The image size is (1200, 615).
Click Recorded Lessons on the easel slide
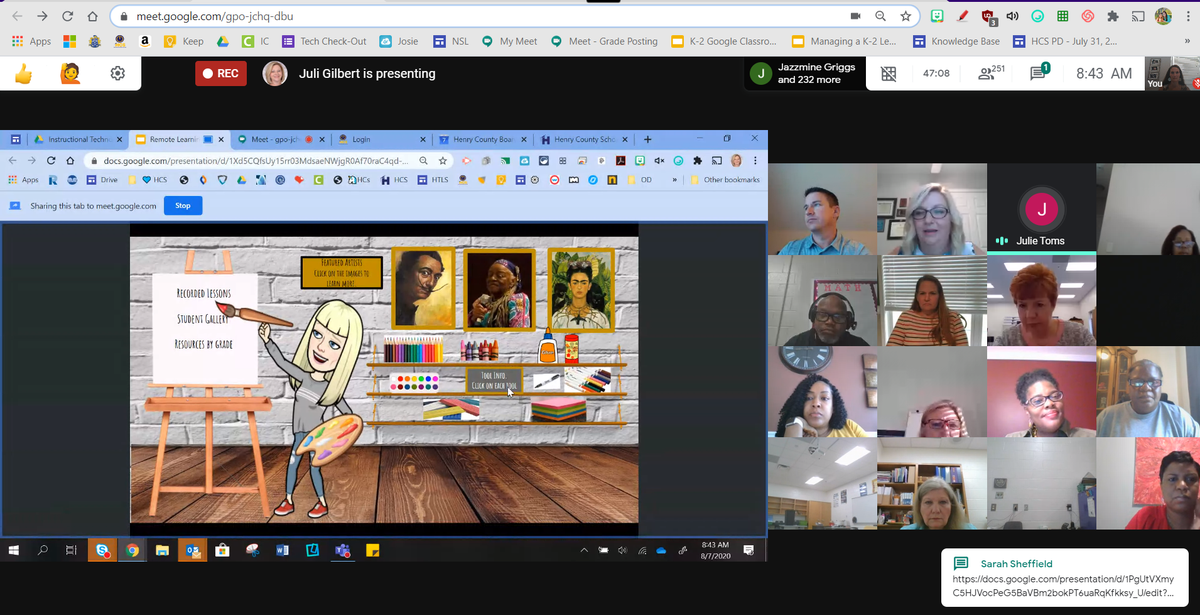(203, 293)
